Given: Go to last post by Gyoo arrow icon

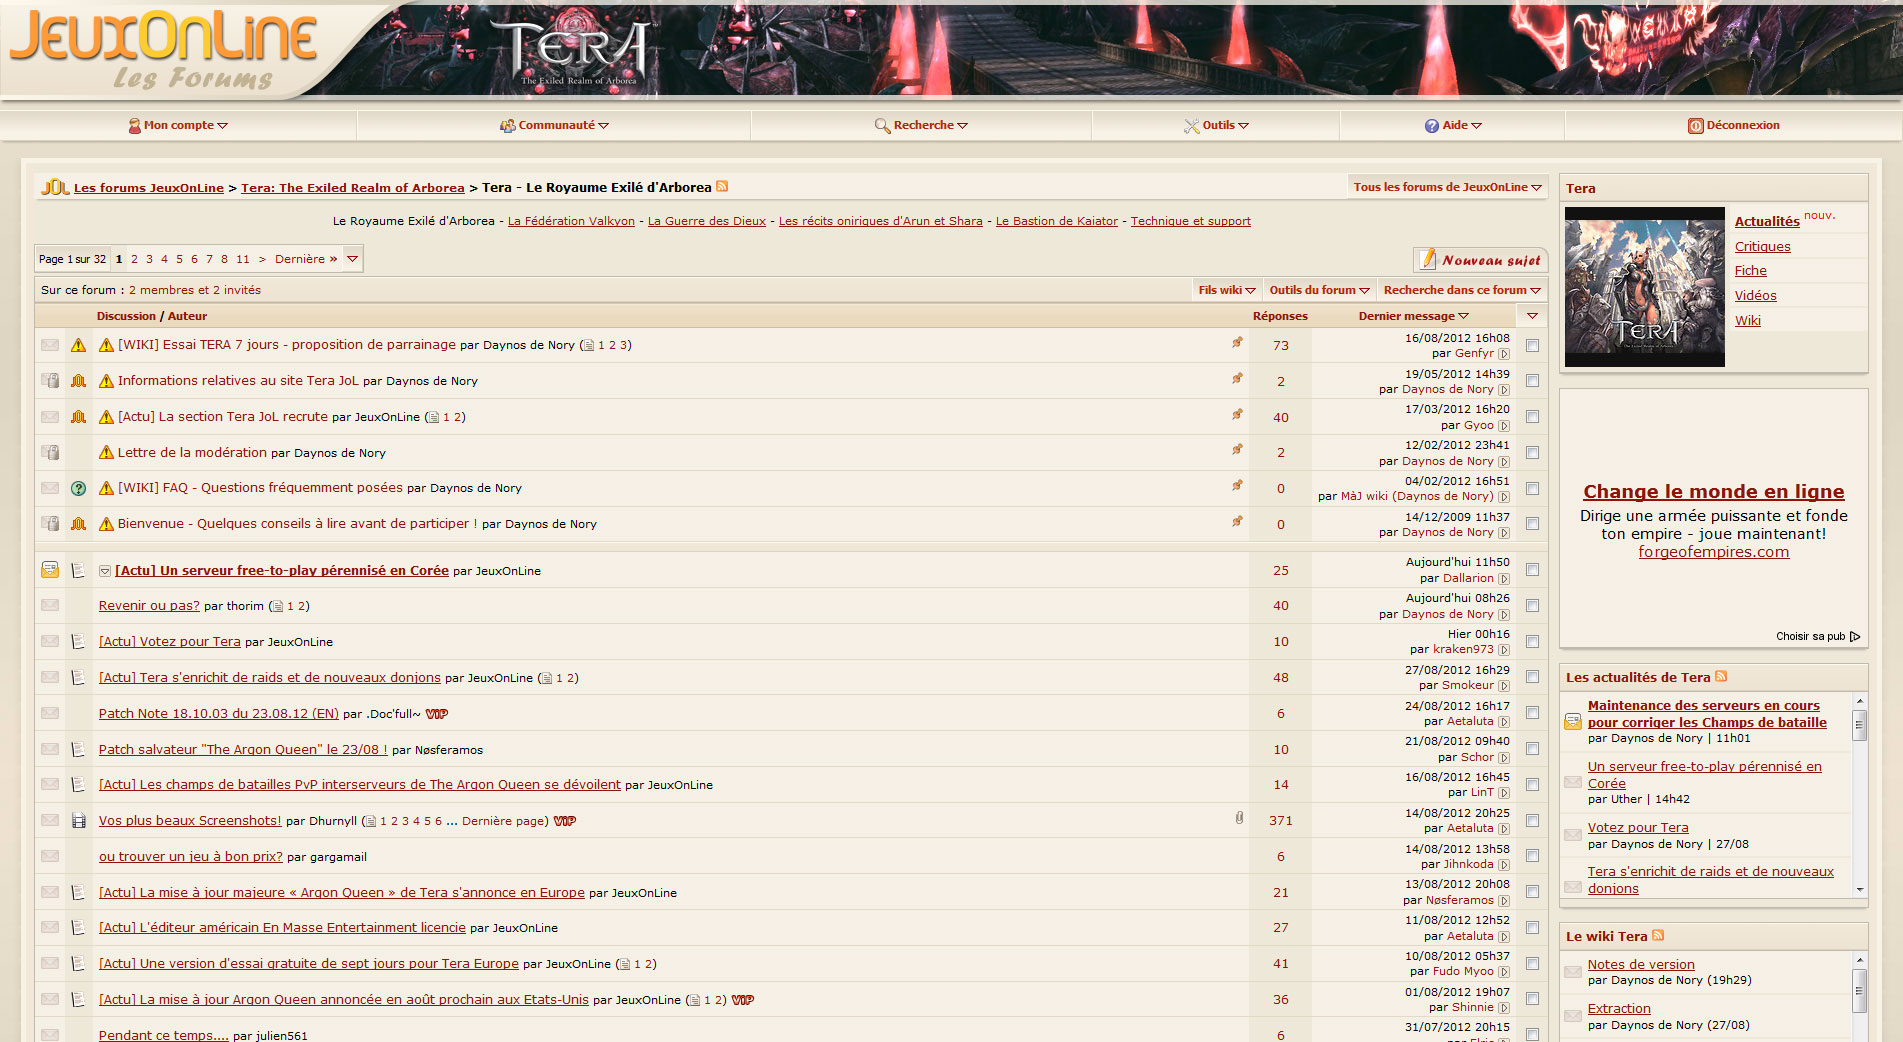Looking at the screenshot, I should coord(1504,426).
